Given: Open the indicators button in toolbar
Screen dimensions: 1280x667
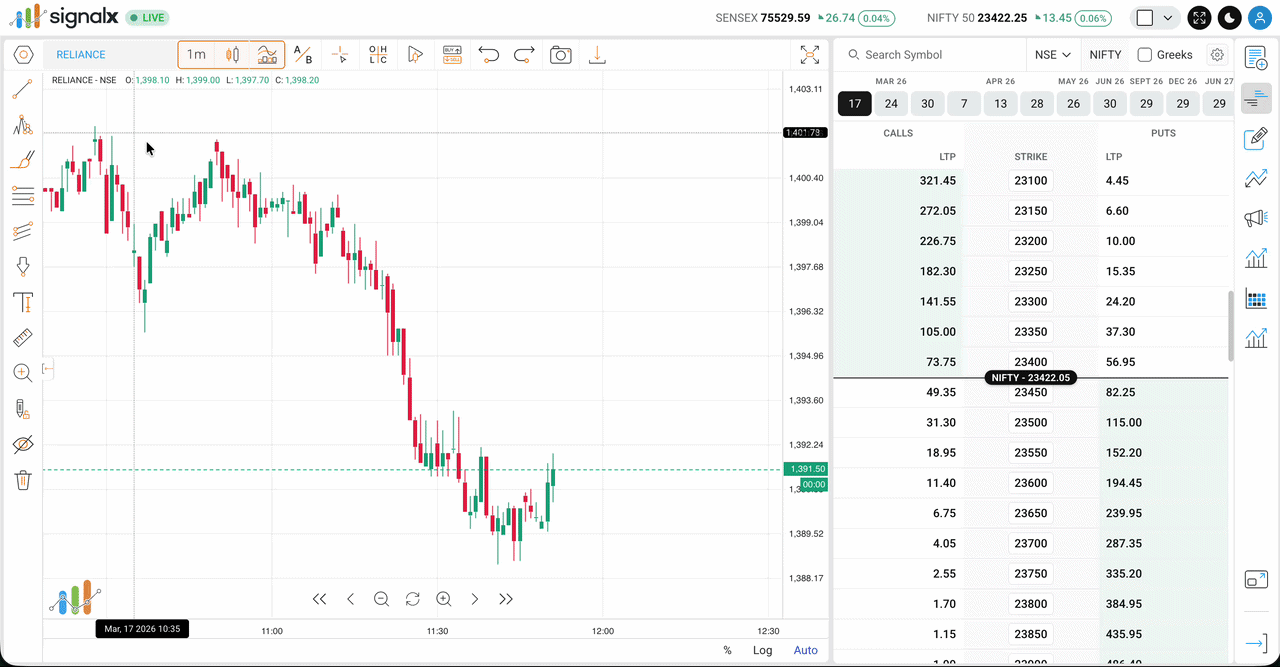Looking at the screenshot, I should pyautogui.click(x=267, y=55).
